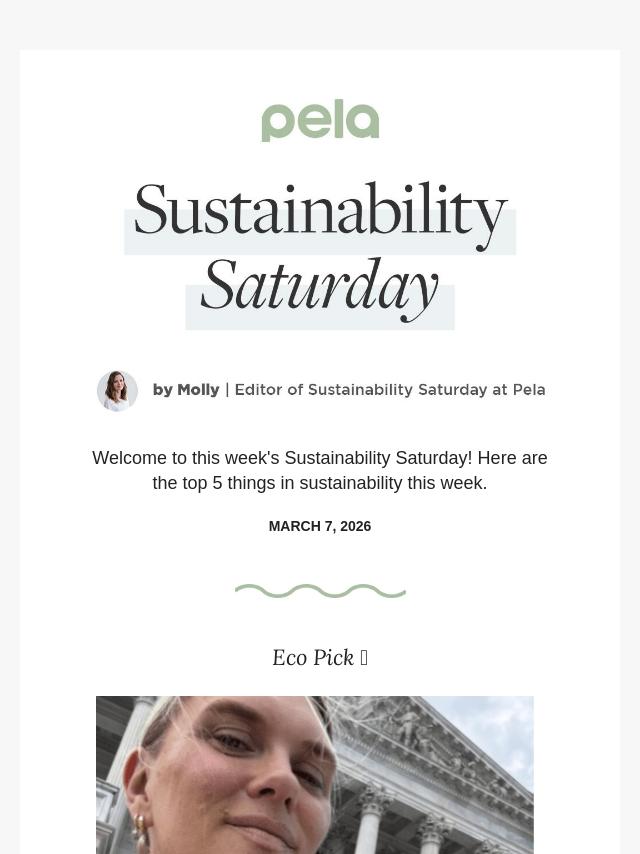Click "the top 5 things in sustainability" line
Viewport: 640px width, 854px height.
(320, 483)
